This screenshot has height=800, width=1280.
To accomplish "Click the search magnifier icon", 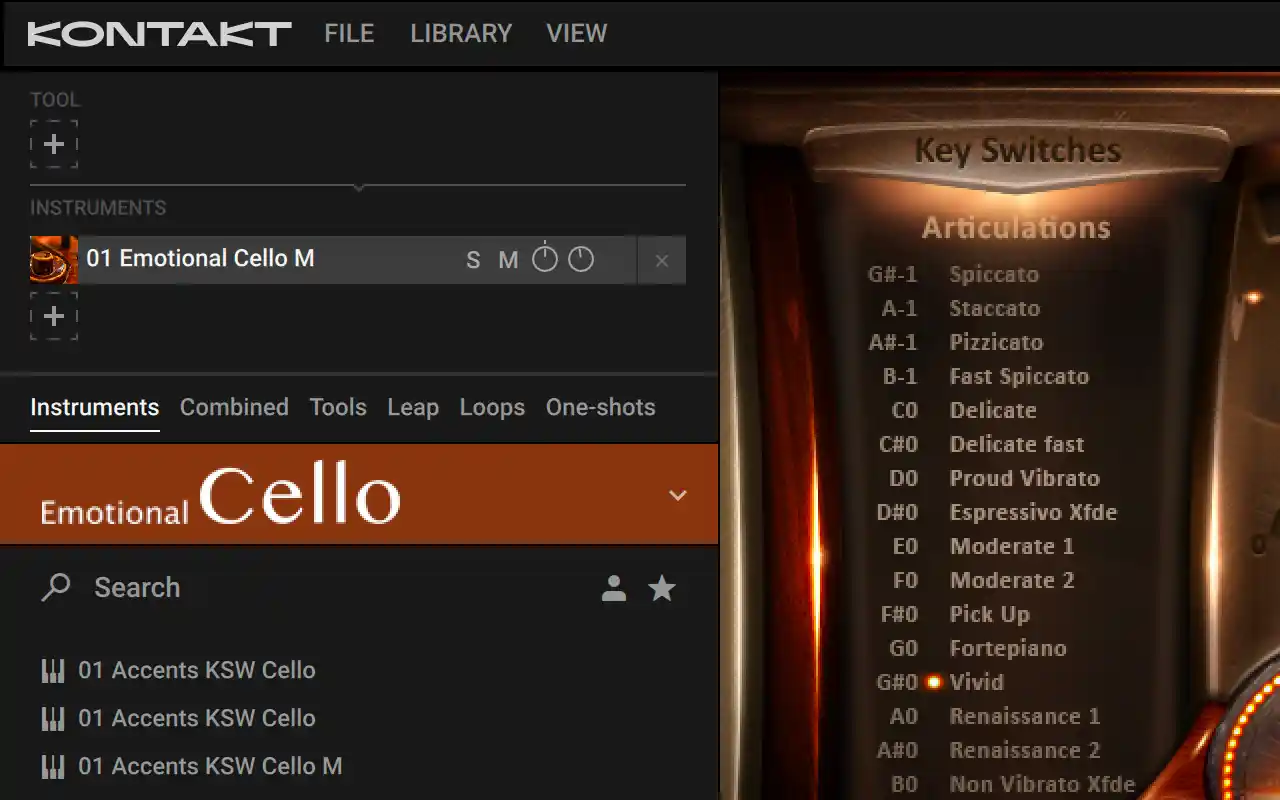I will point(56,587).
